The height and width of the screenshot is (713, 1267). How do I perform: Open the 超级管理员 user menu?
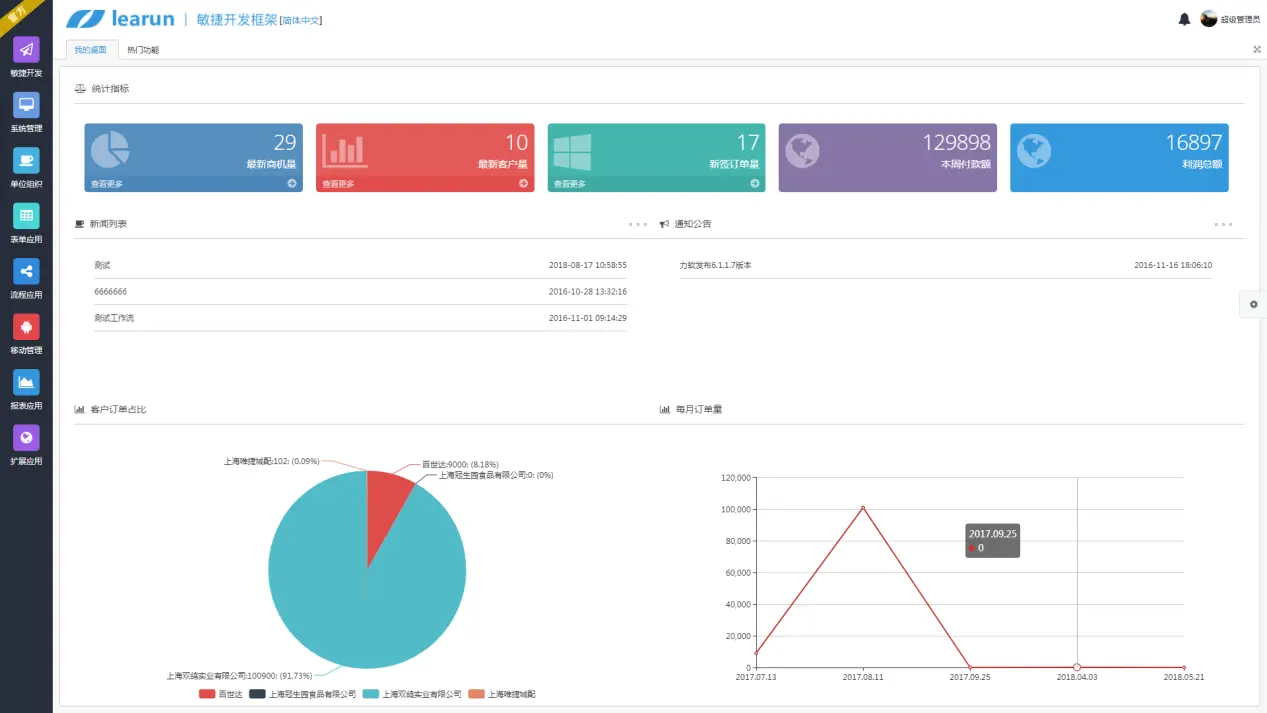[x=1240, y=19]
